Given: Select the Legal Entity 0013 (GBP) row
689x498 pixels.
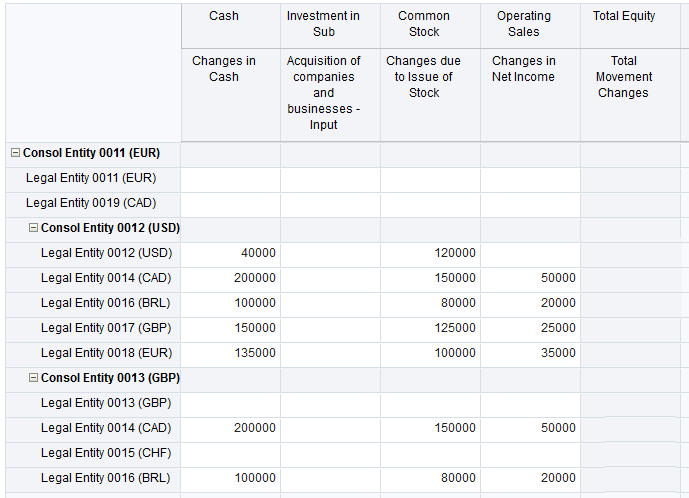Looking at the screenshot, I should [x=106, y=403].
